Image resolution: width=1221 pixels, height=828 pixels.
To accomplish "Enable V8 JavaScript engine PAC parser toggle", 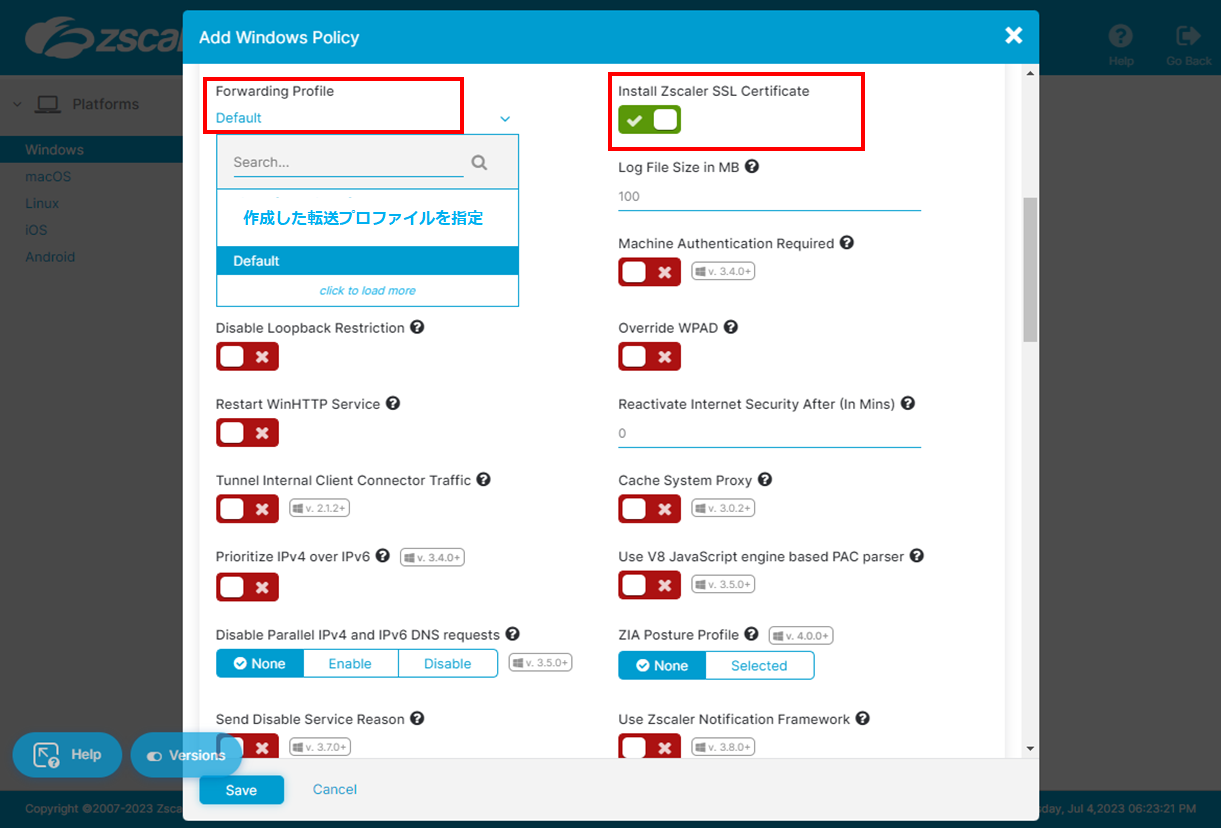I will [x=649, y=584].
